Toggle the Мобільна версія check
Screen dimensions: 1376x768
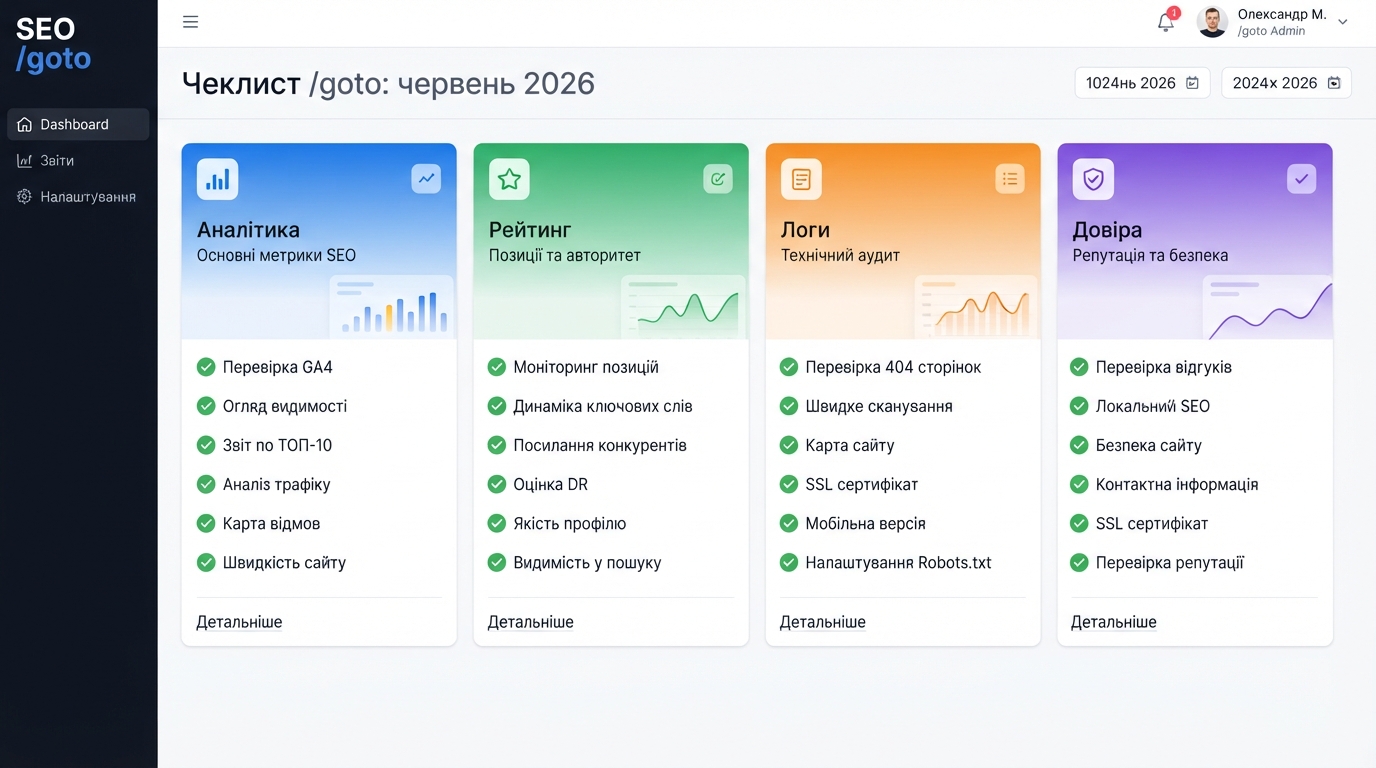pos(789,523)
